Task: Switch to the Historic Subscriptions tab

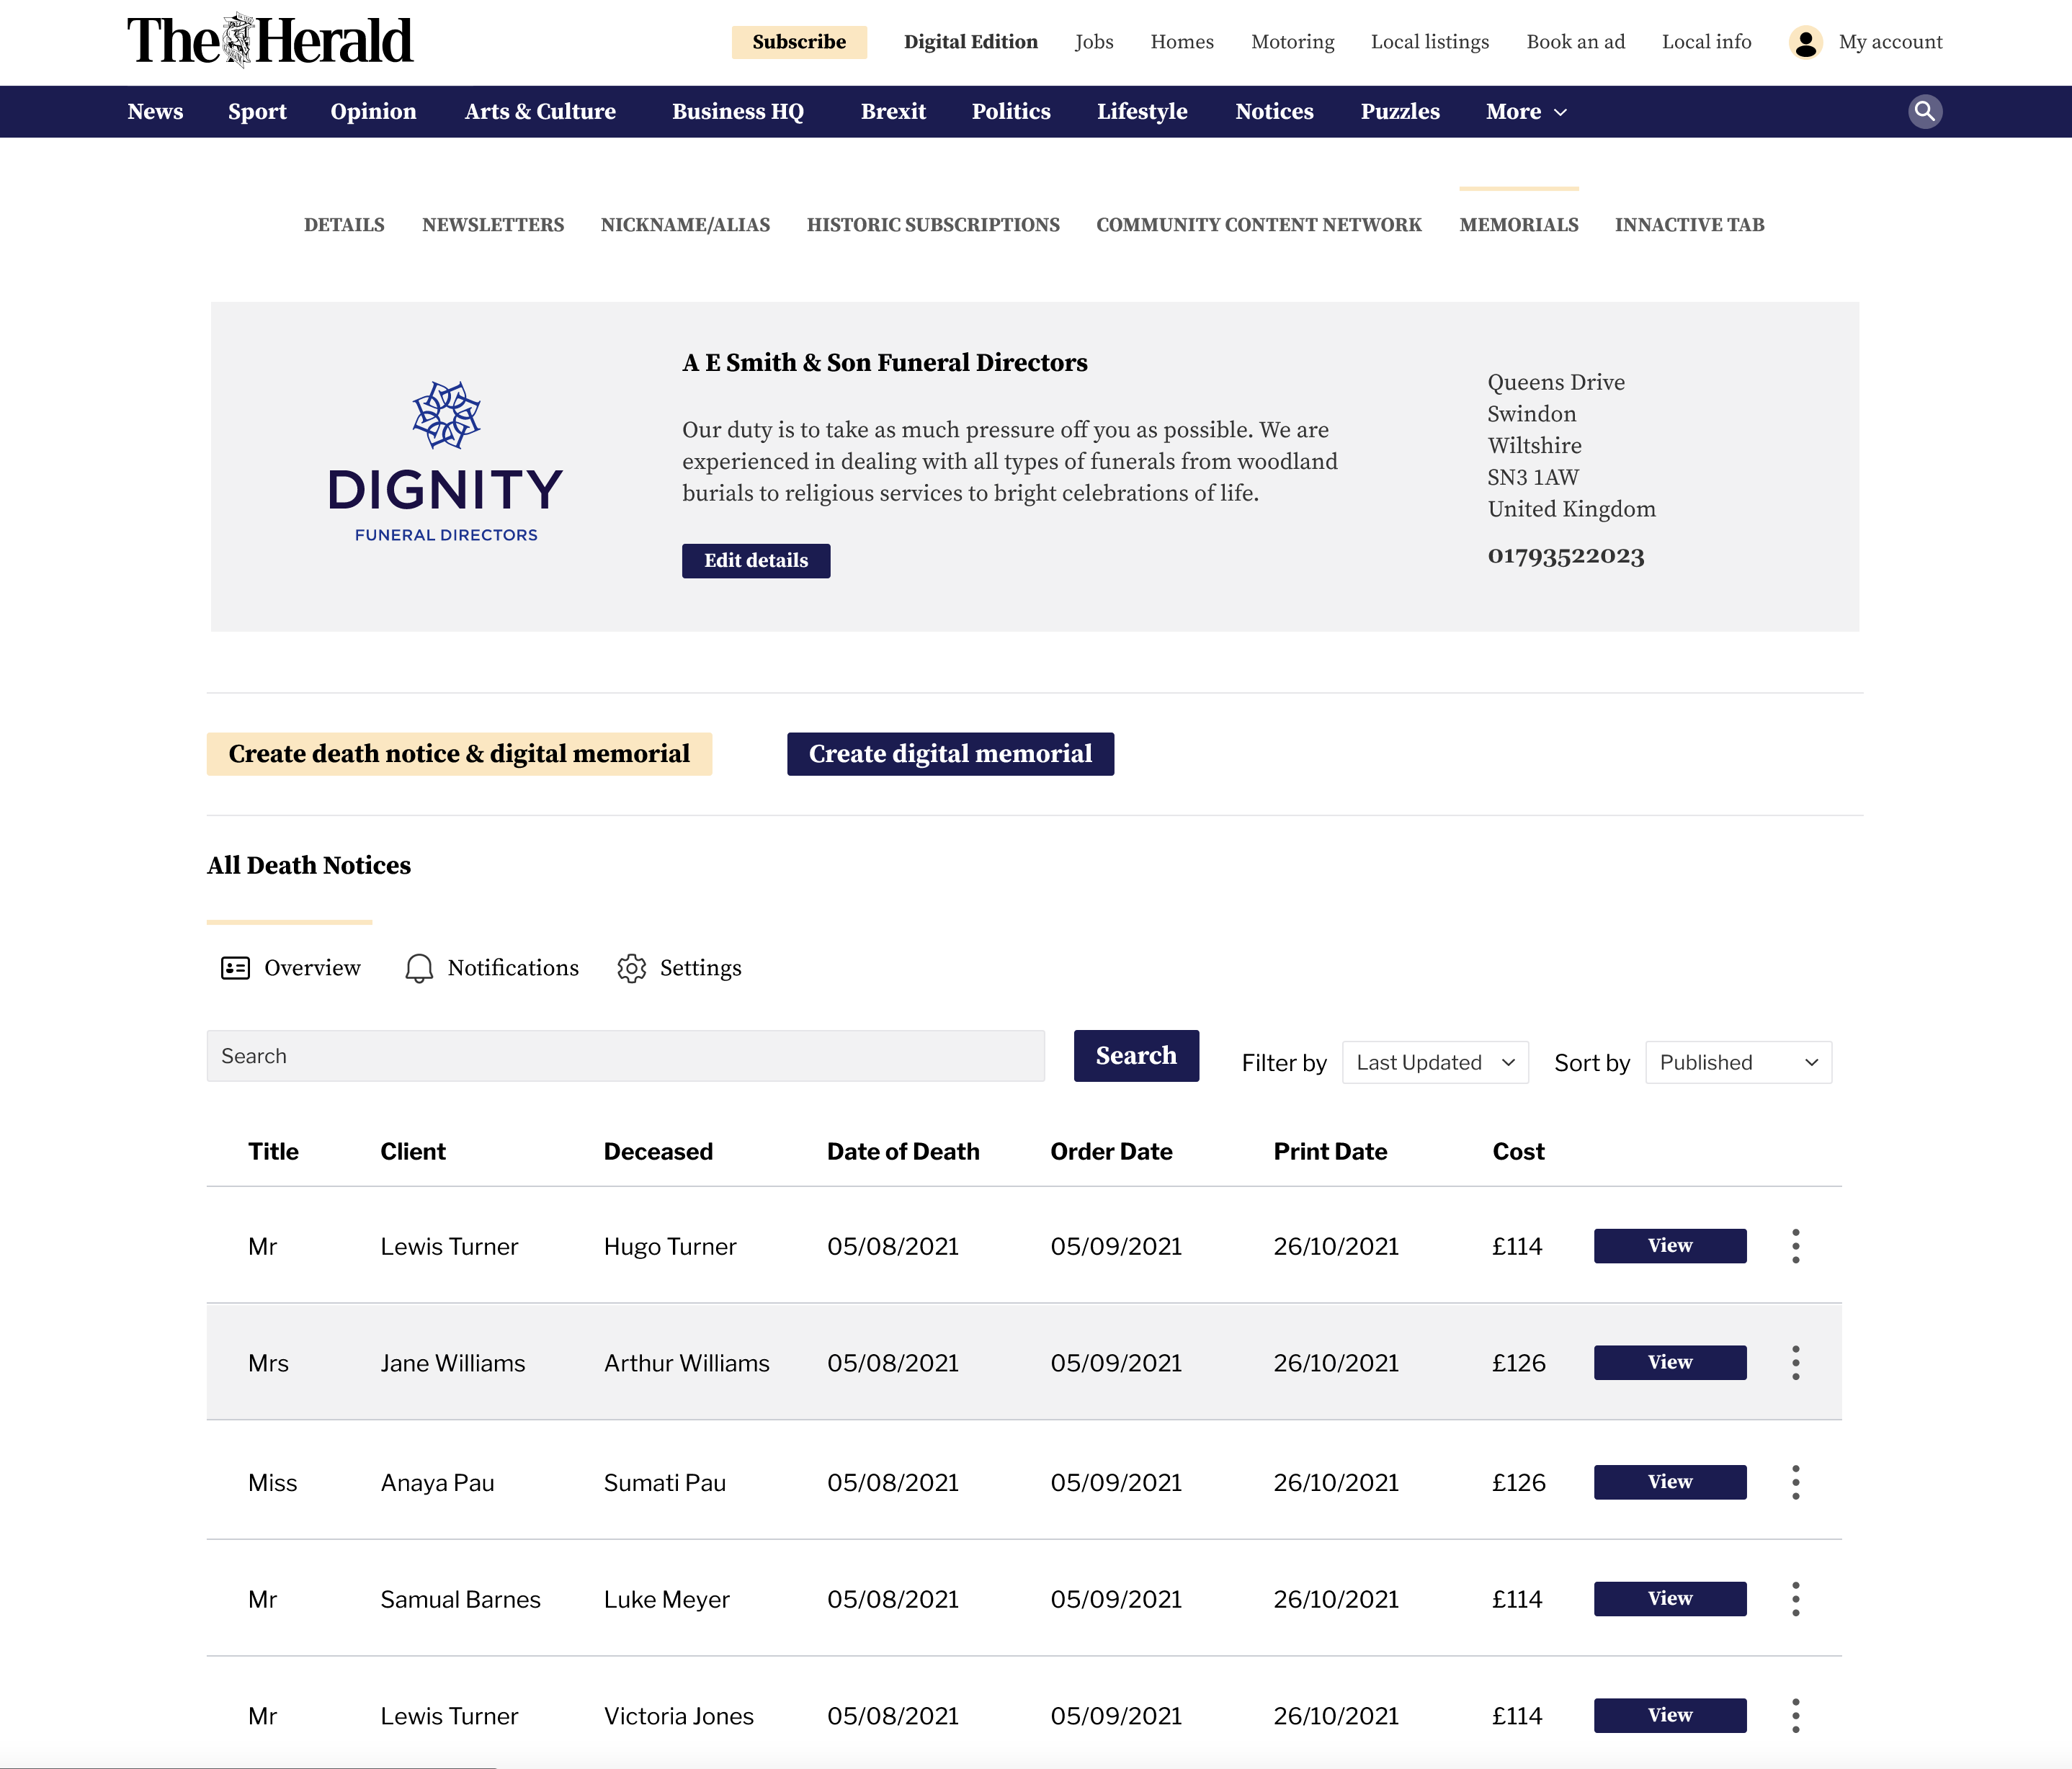Action: [932, 225]
